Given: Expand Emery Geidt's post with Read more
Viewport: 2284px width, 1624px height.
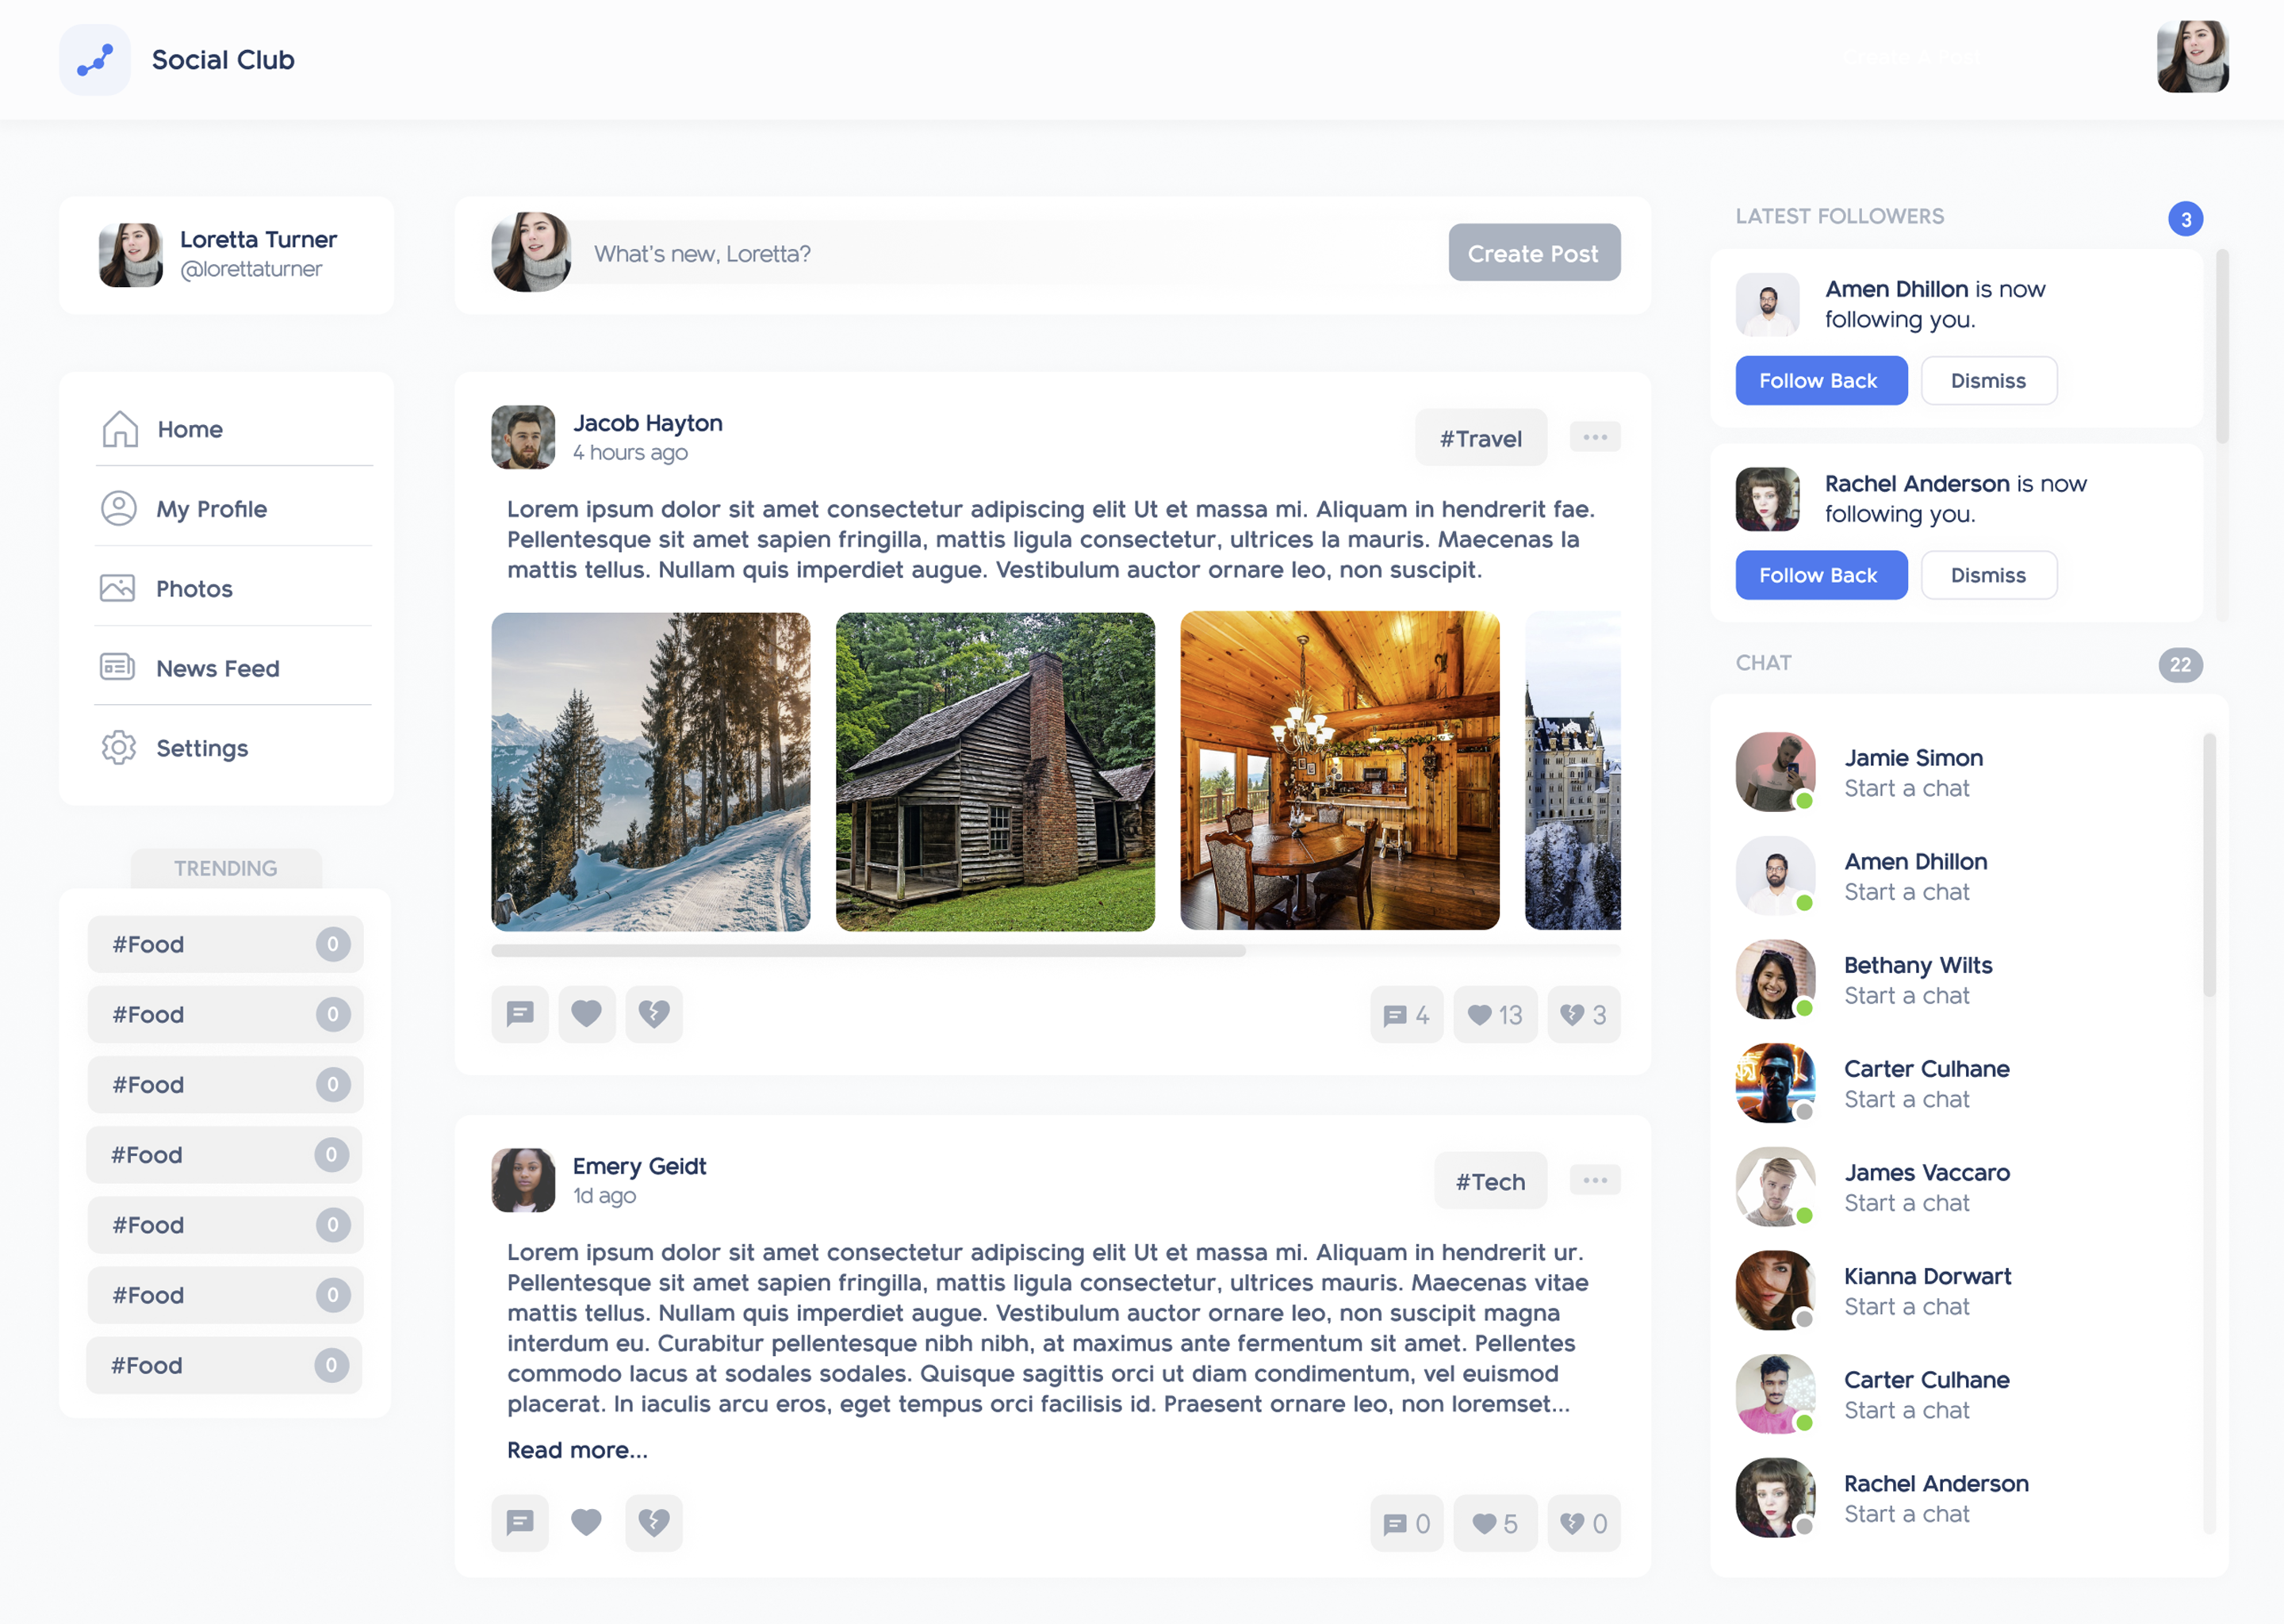Looking at the screenshot, I should tap(577, 1450).
